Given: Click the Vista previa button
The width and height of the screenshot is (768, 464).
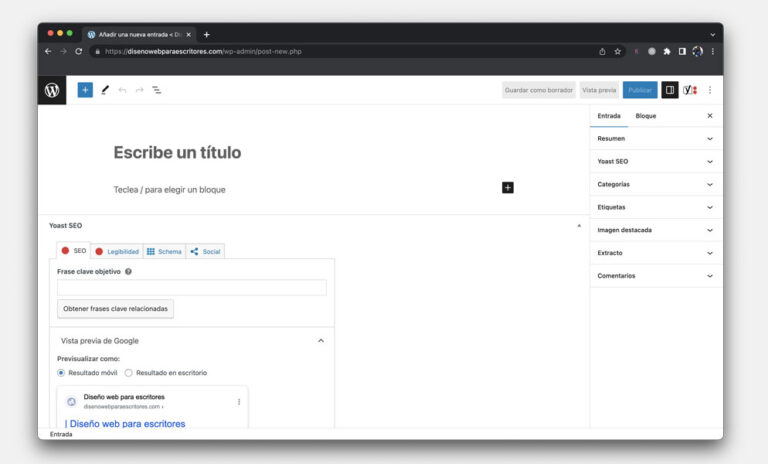Looking at the screenshot, I should point(599,90).
